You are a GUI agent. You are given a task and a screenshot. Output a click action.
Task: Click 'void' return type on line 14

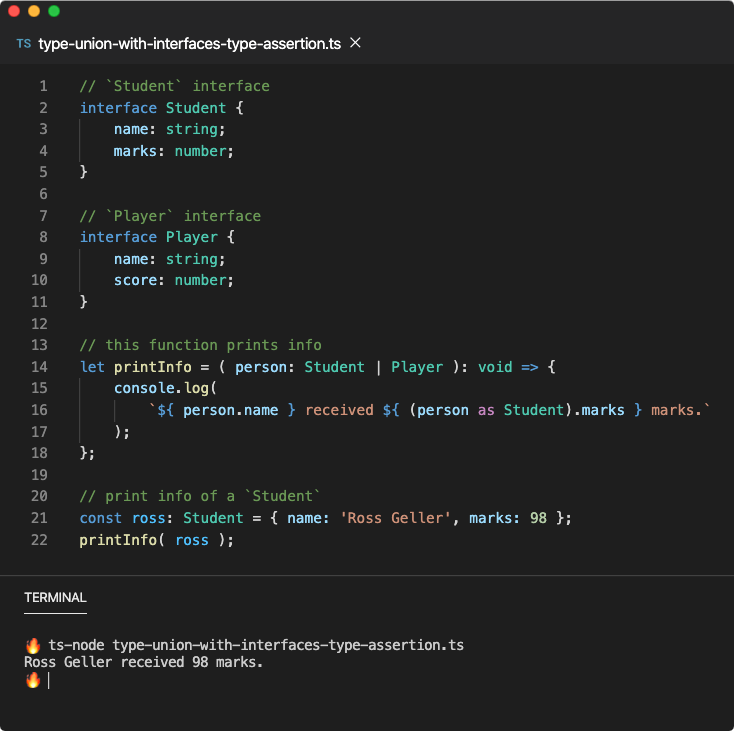(x=495, y=366)
